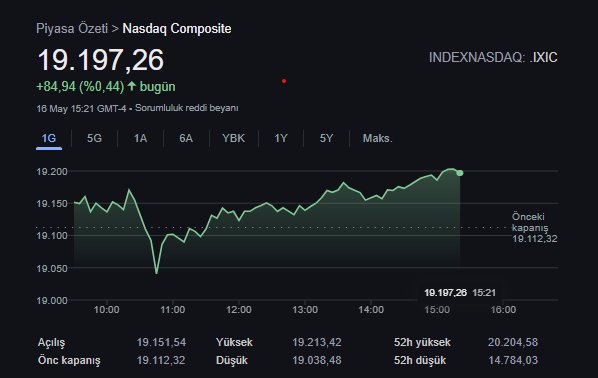This screenshot has height=378, width=598.
Task: Click the 19.100 y-axis label
Action: 52,236
